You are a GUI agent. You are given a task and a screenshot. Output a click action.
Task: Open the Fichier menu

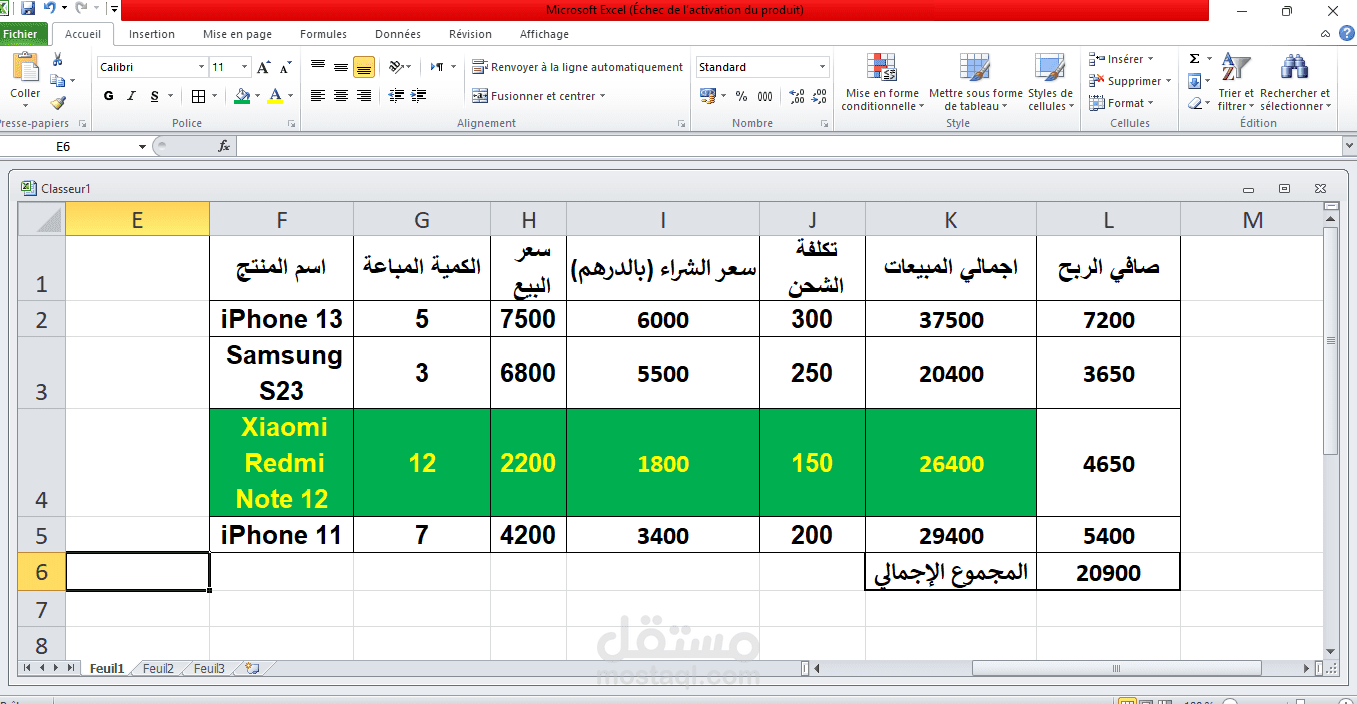pos(19,34)
